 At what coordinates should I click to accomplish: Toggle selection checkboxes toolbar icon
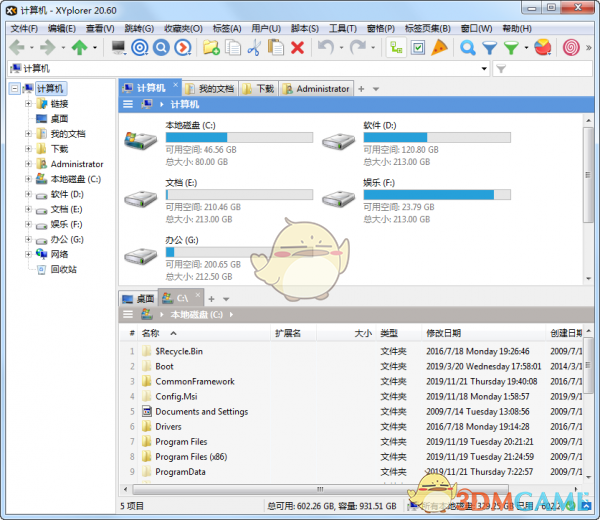pyautogui.click(x=418, y=47)
